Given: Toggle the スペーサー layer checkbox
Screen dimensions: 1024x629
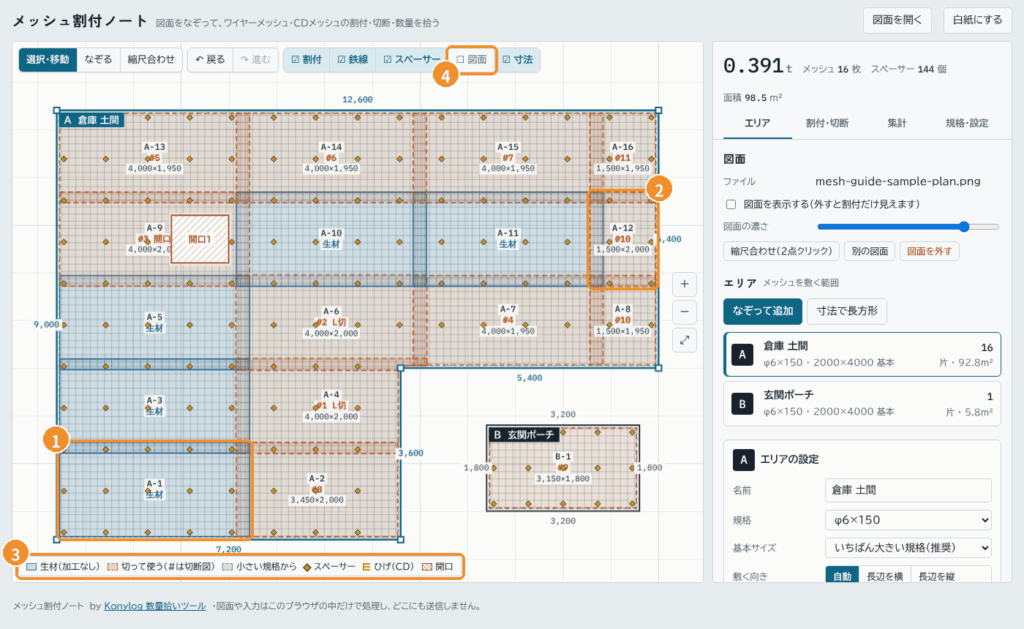Looking at the screenshot, I should point(411,59).
